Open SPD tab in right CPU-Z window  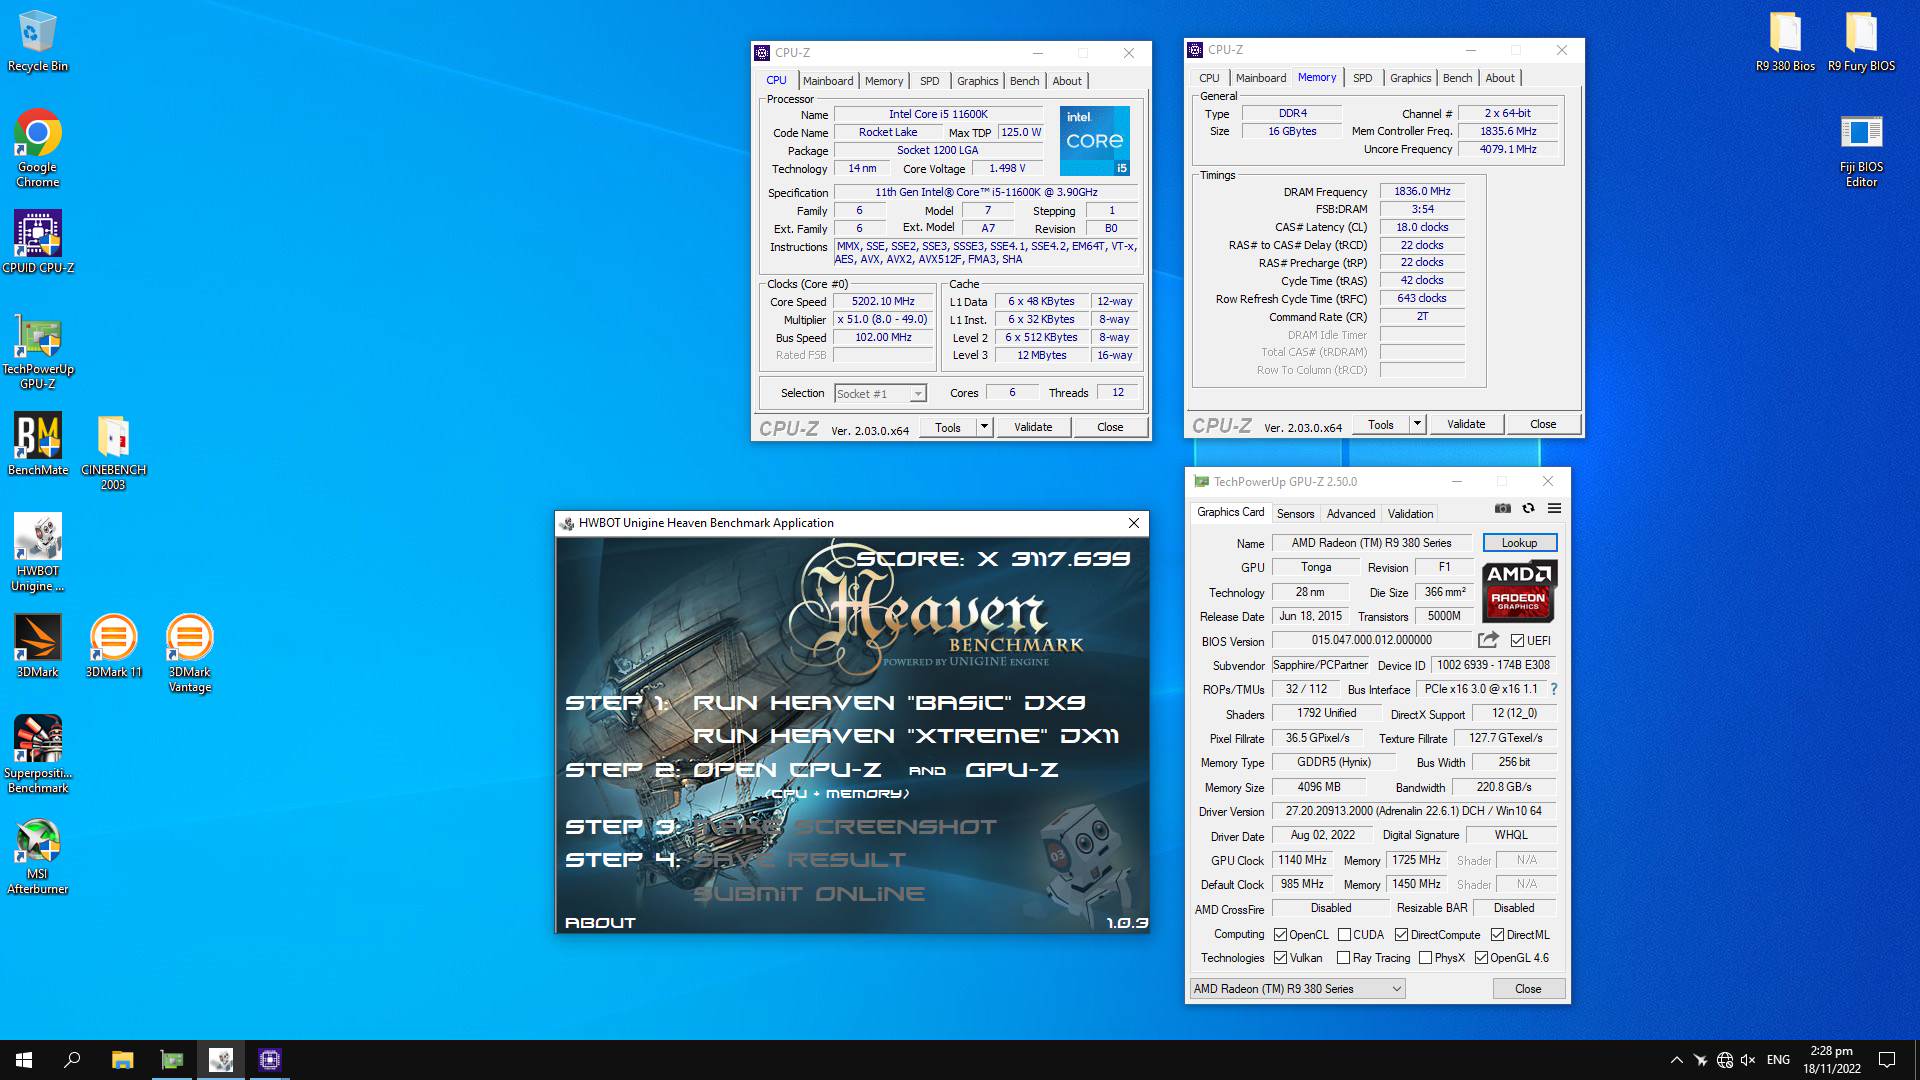click(1362, 78)
